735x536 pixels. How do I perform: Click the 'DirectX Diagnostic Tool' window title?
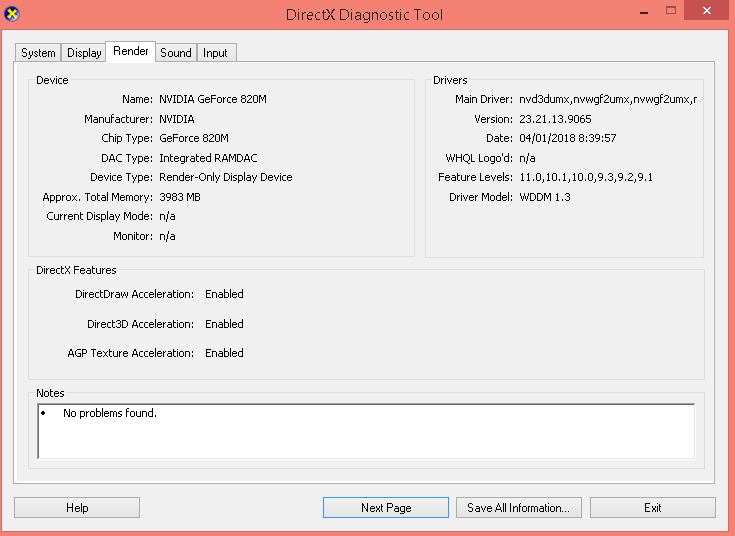[x=364, y=15]
